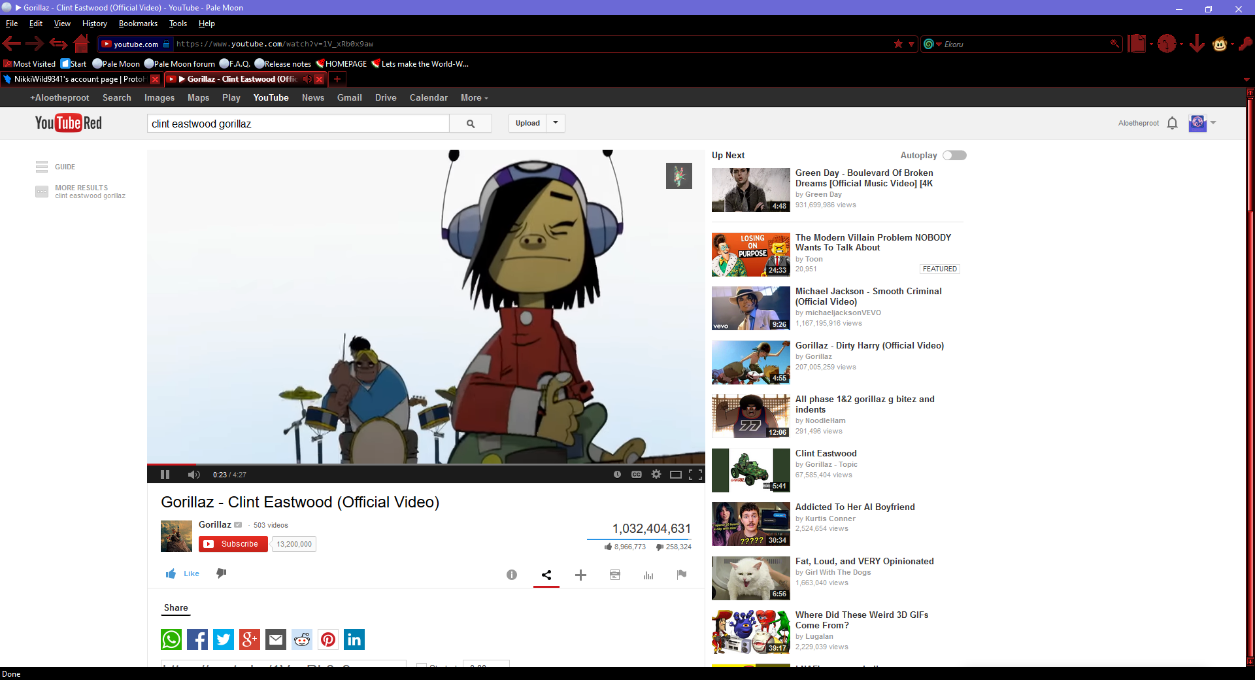
Task: Dislike the video
Action: (x=220, y=573)
